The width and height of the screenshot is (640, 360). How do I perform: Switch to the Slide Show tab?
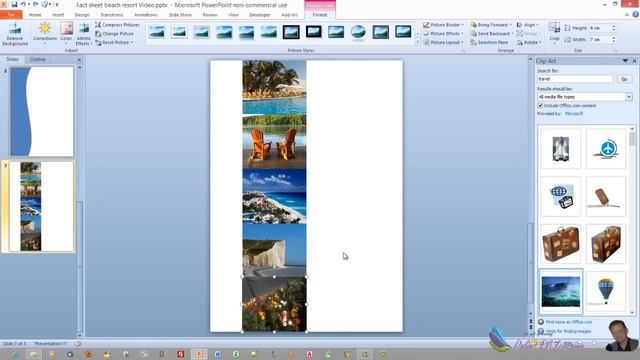180,15
